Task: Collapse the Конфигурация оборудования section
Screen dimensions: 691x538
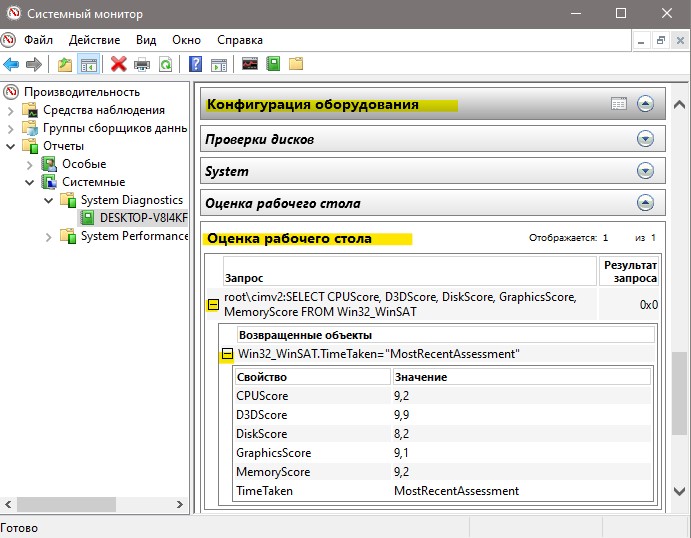Action: (x=645, y=104)
